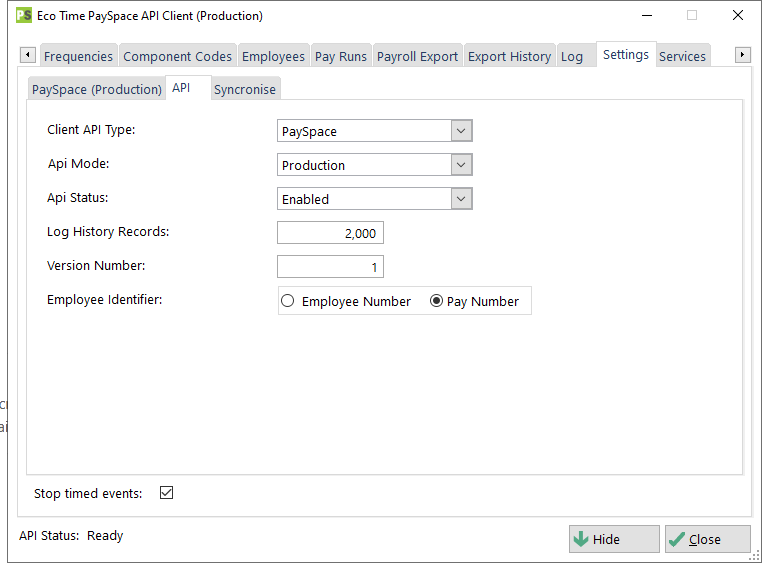
Task: Click the 'Version Number:' label
Action: (96, 265)
